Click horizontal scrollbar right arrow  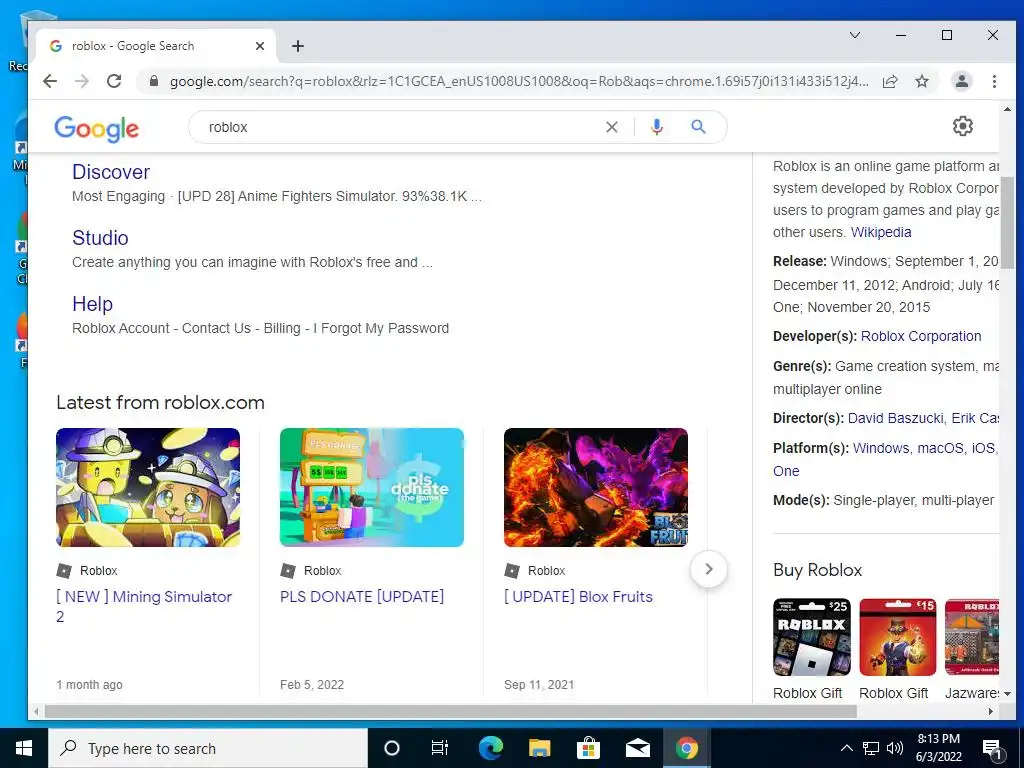click(991, 711)
